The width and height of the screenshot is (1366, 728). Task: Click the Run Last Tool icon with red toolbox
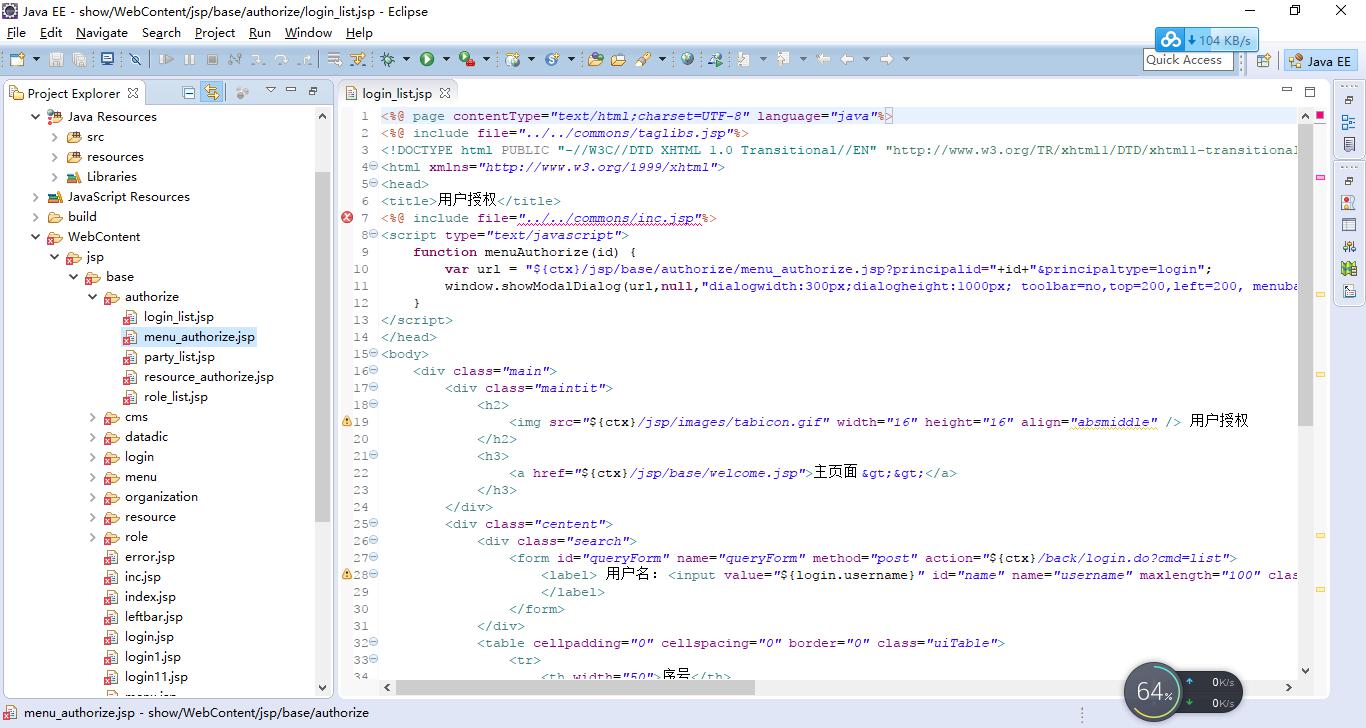click(x=466, y=60)
